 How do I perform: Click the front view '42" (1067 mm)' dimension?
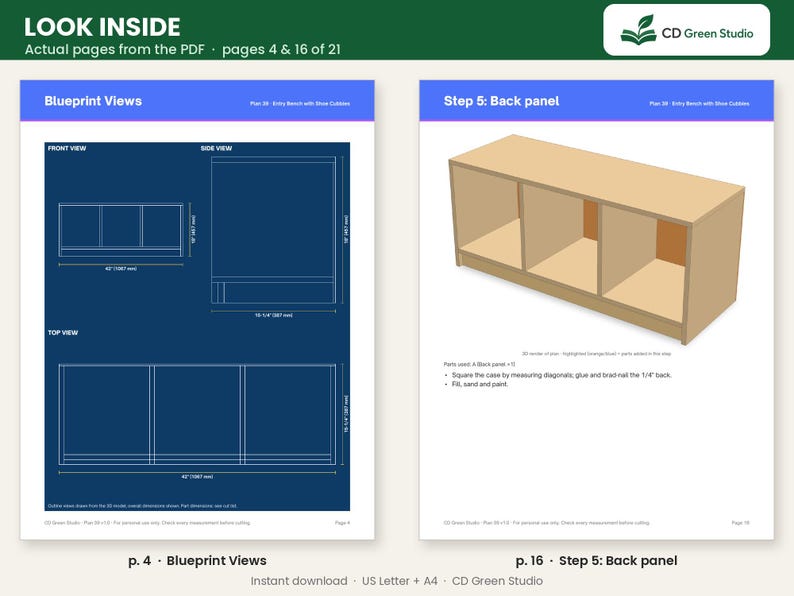coord(121,268)
